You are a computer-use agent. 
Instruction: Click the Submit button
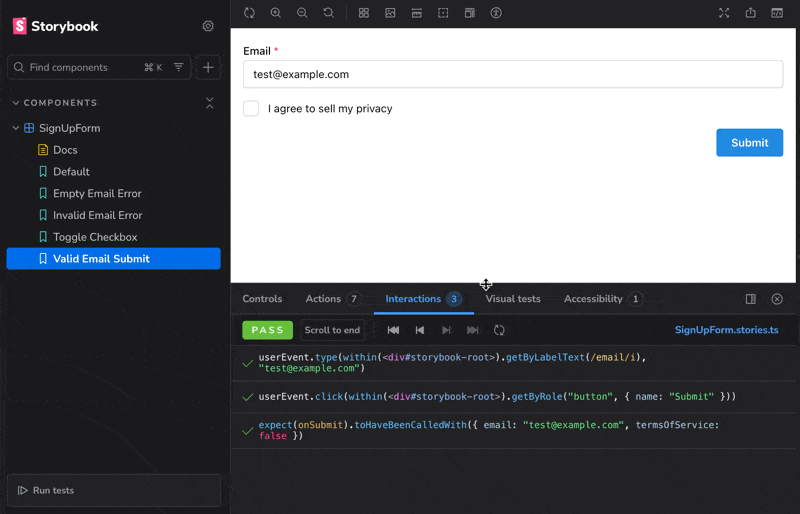749,142
